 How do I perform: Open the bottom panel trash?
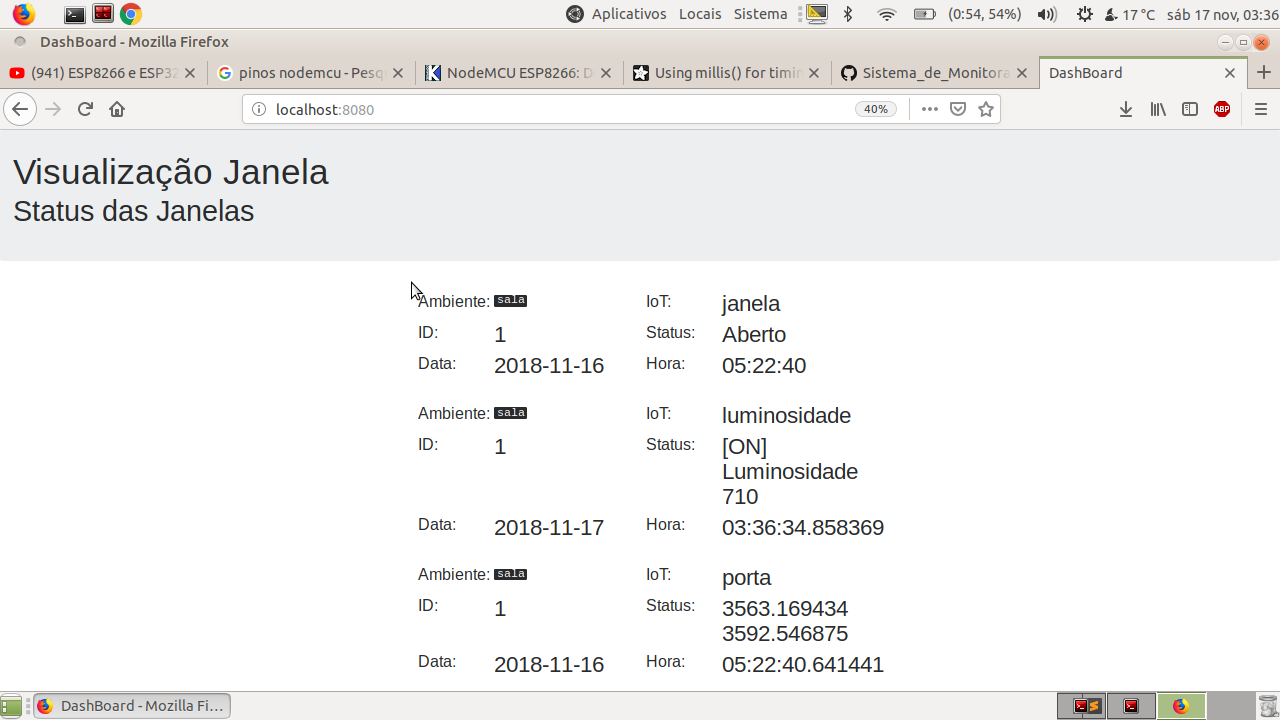(x=1268, y=705)
